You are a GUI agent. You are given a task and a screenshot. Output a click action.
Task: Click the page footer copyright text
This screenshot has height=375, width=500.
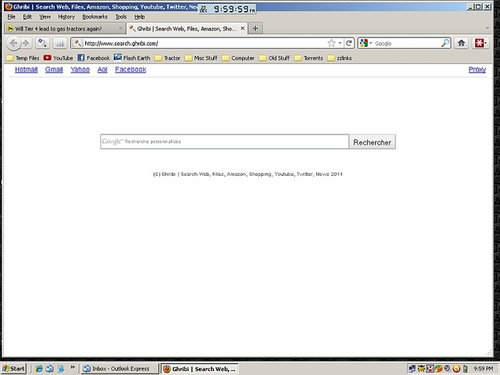(248, 174)
